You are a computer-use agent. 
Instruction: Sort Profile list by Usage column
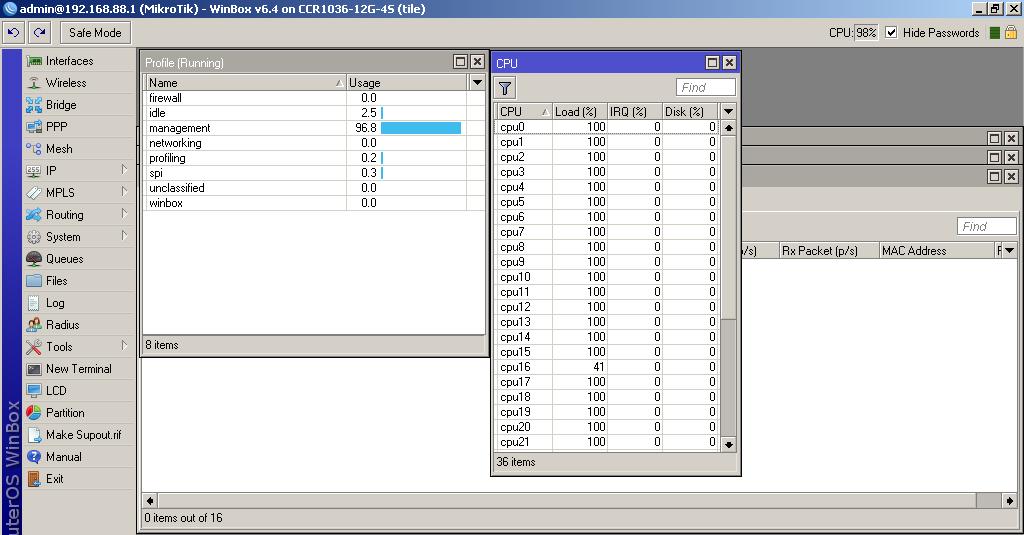[406, 83]
